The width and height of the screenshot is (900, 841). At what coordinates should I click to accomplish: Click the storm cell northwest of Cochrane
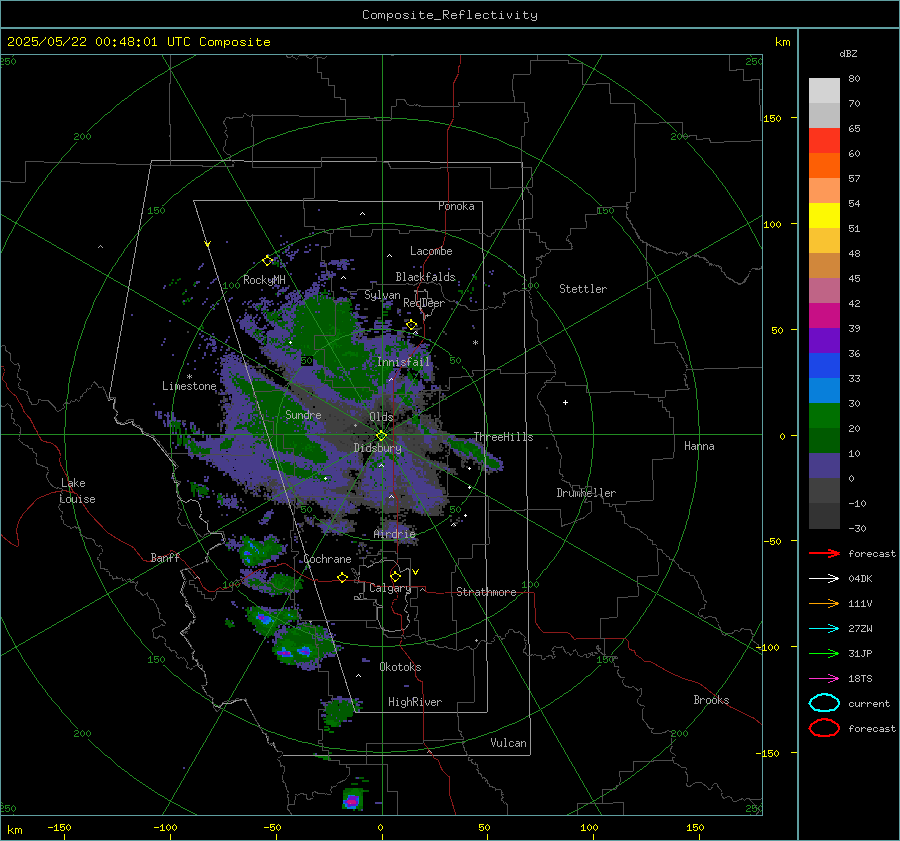tap(261, 551)
